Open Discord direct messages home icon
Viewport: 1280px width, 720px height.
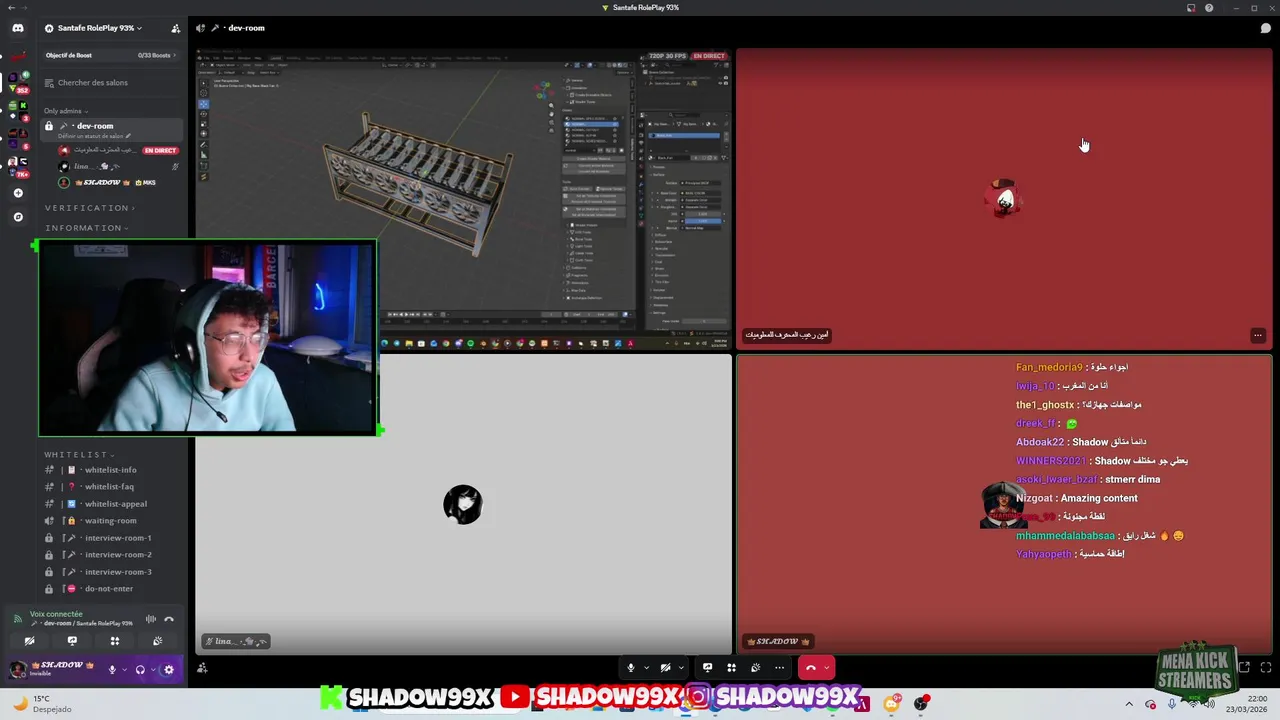[x=18, y=28]
